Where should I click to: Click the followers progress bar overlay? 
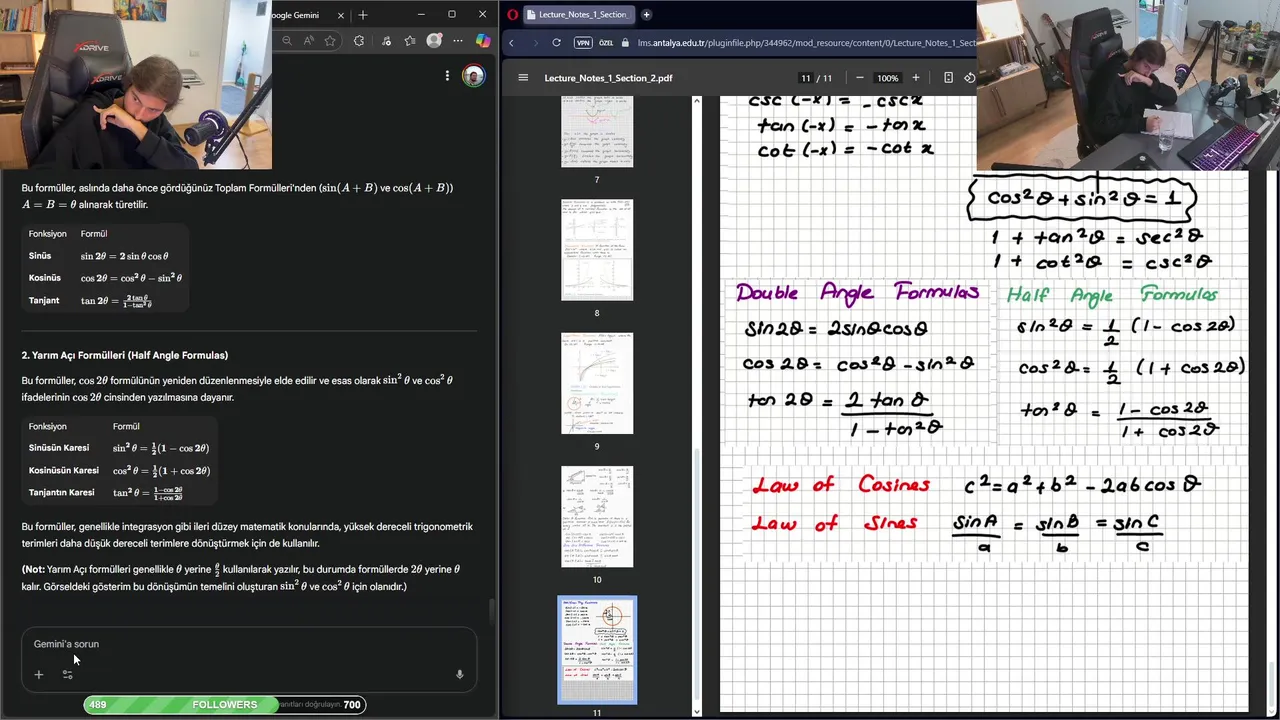(224, 705)
